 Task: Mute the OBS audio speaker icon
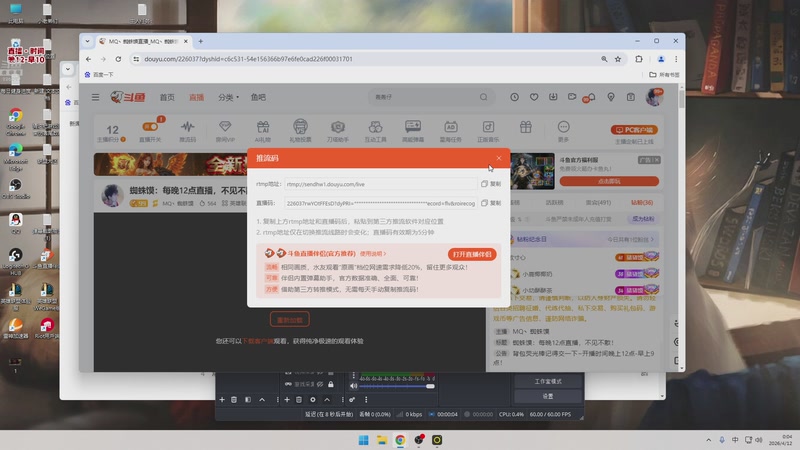(353, 386)
